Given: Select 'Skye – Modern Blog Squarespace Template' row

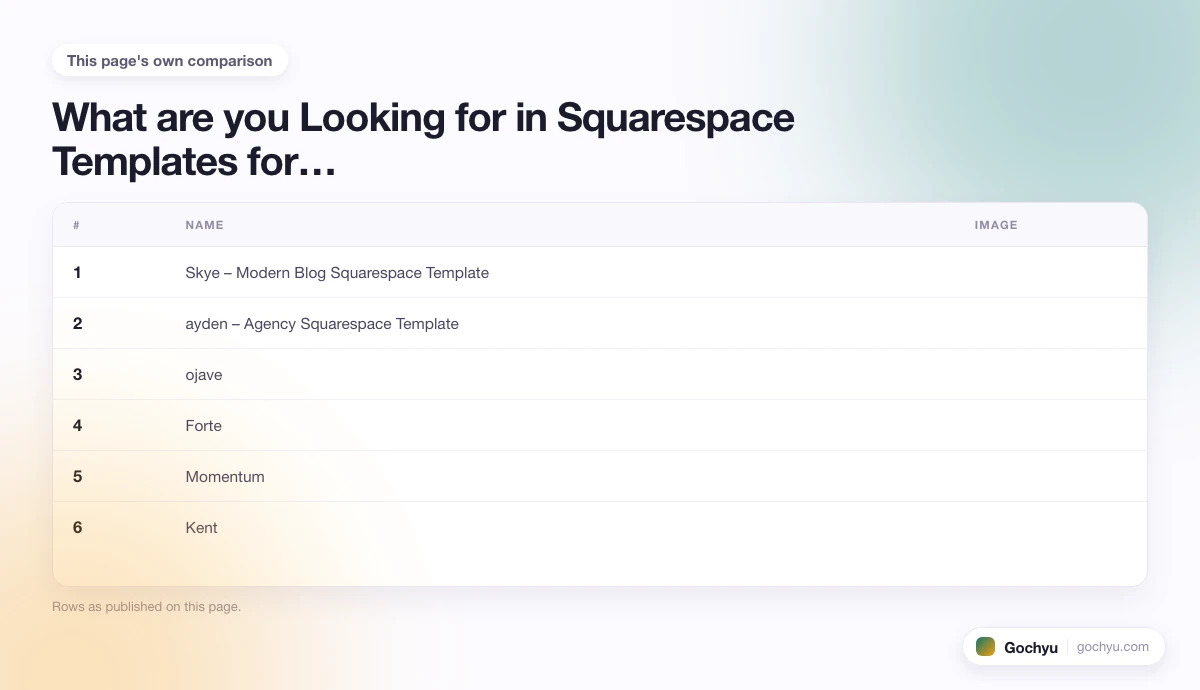Looking at the screenshot, I should point(600,272).
